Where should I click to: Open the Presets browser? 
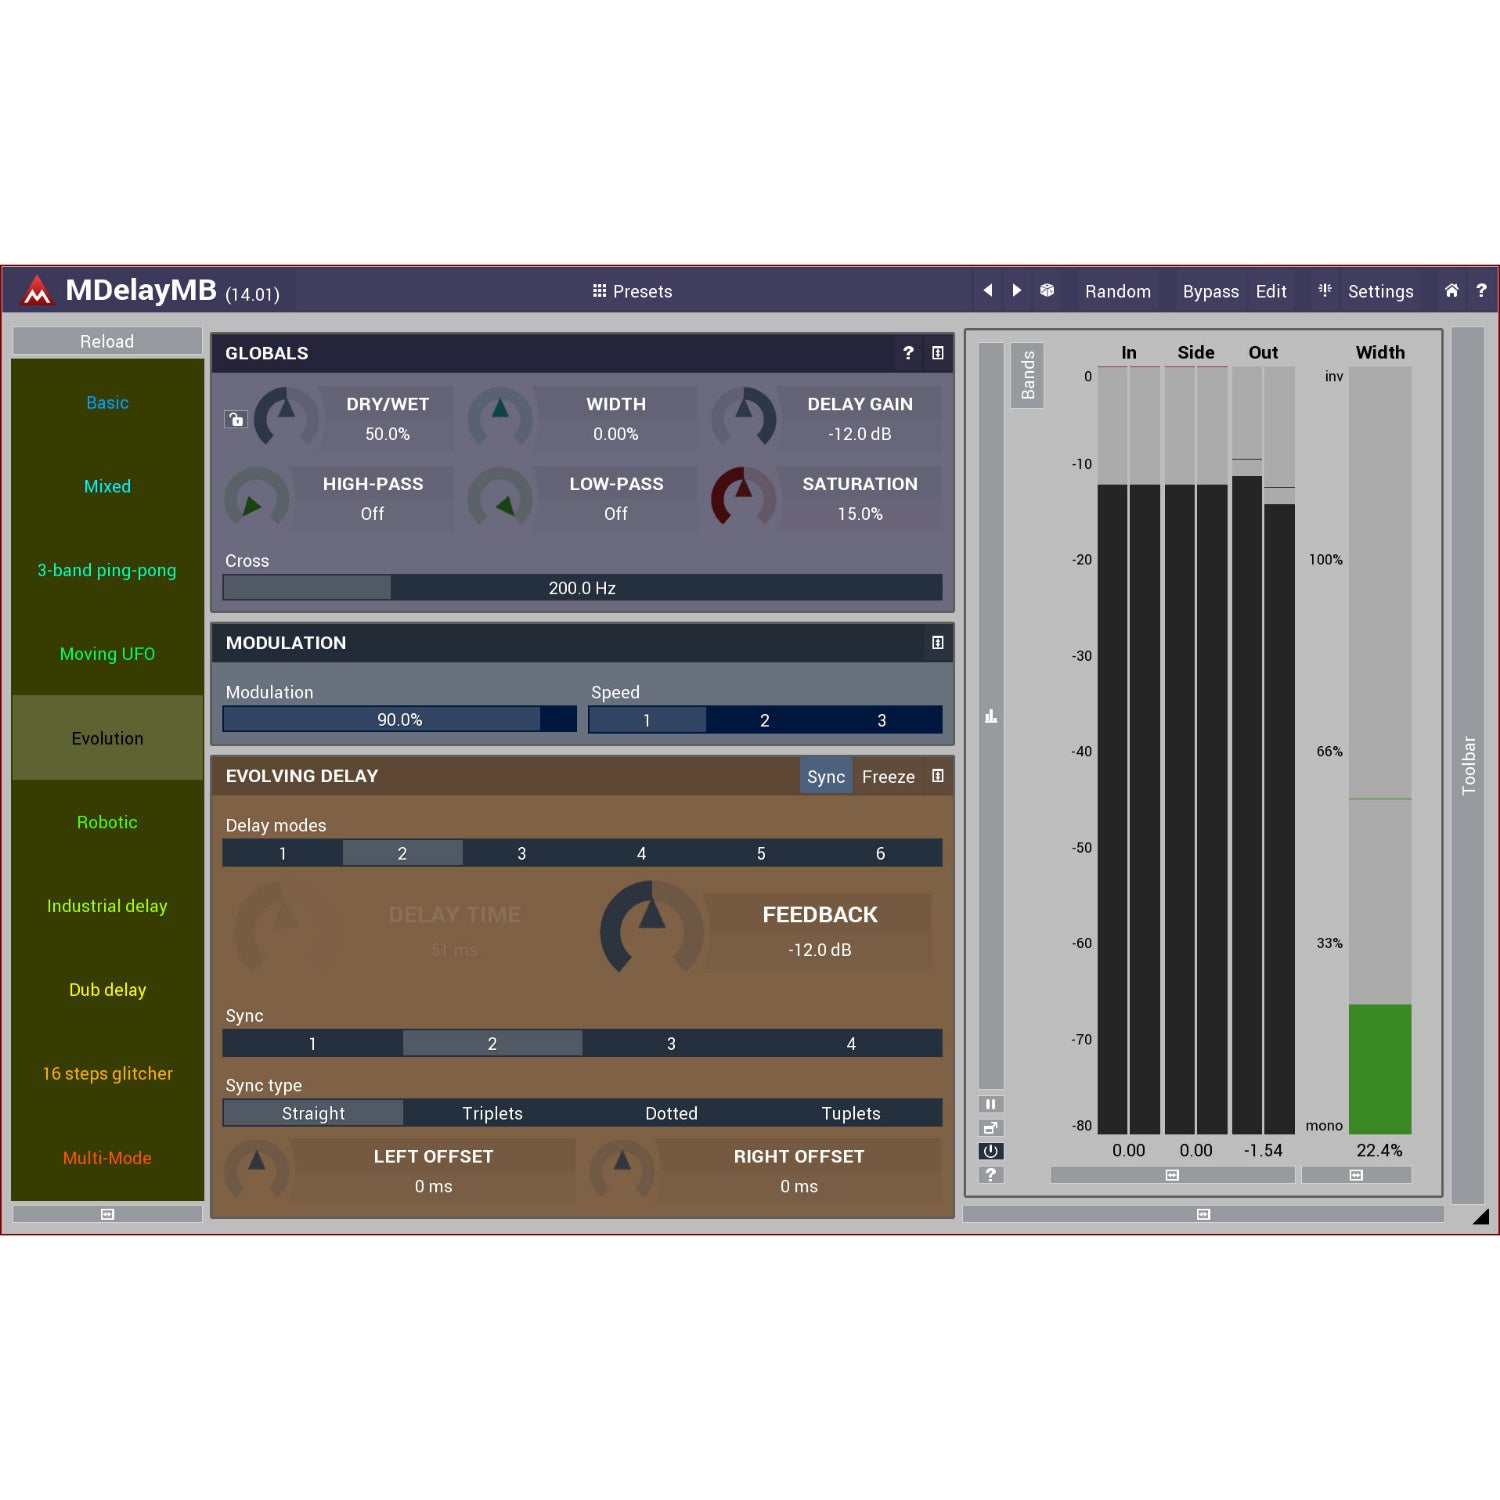[632, 291]
